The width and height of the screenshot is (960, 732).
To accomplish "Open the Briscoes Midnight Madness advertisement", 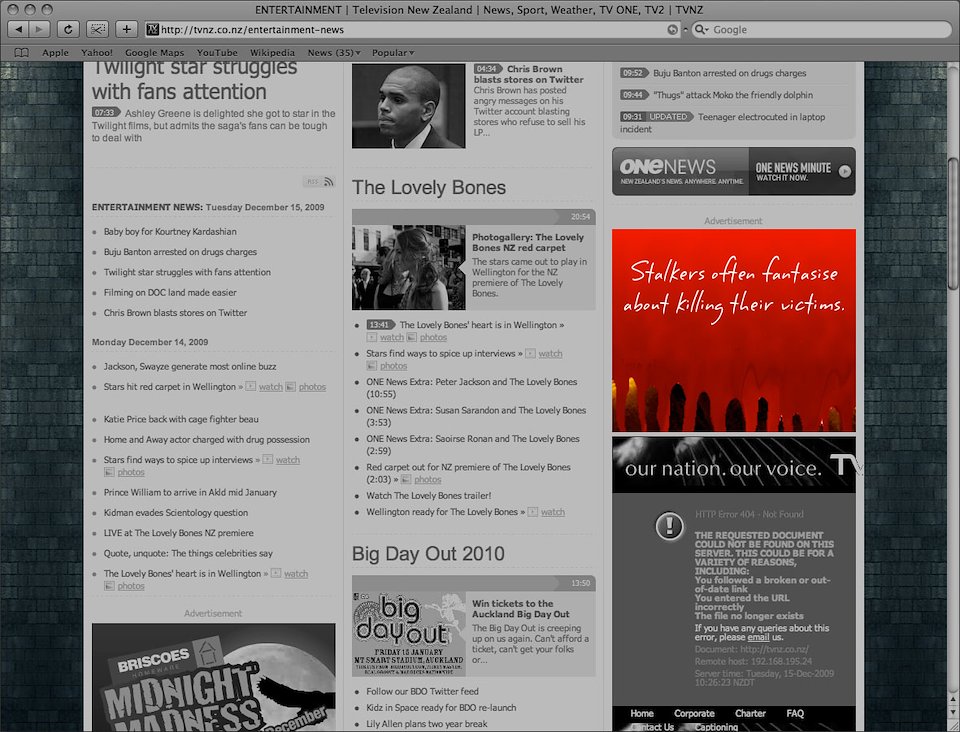I will [x=214, y=678].
